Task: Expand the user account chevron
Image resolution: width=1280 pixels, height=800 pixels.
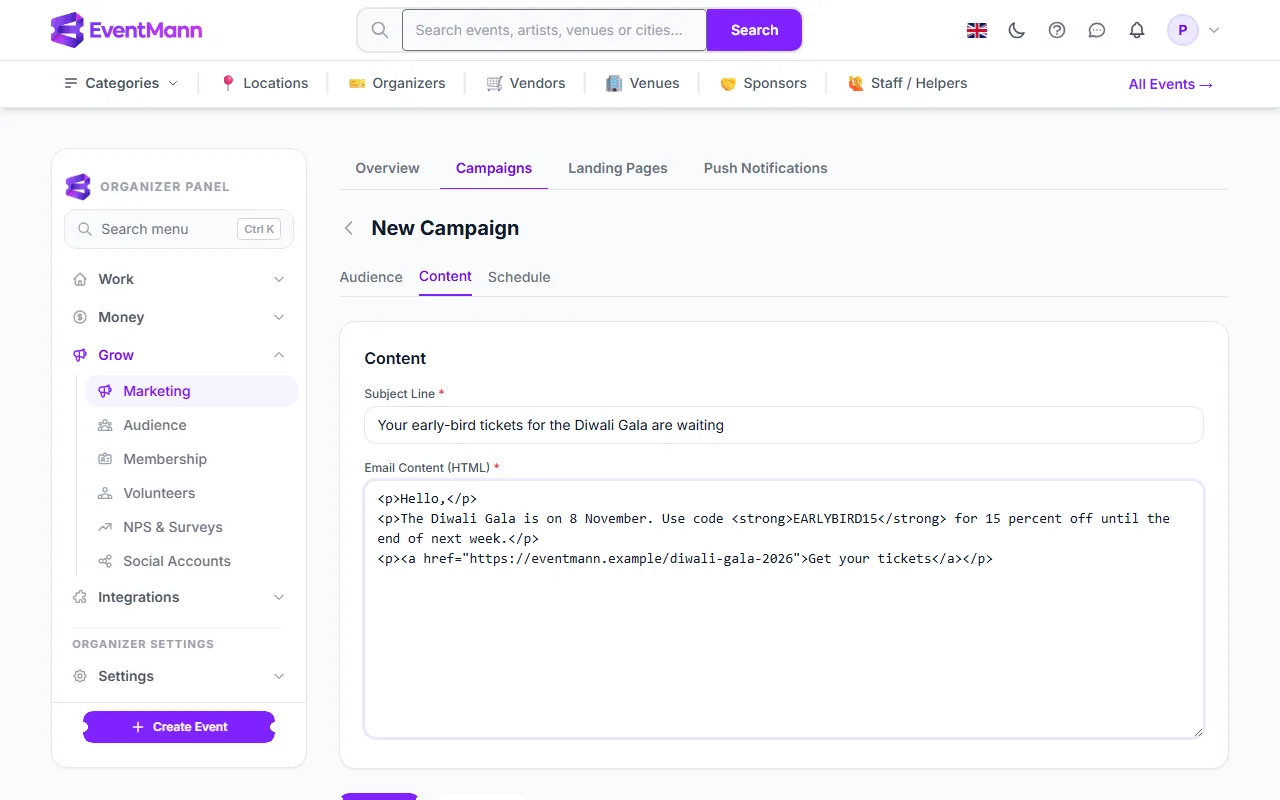Action: (x=1214, y=30)
